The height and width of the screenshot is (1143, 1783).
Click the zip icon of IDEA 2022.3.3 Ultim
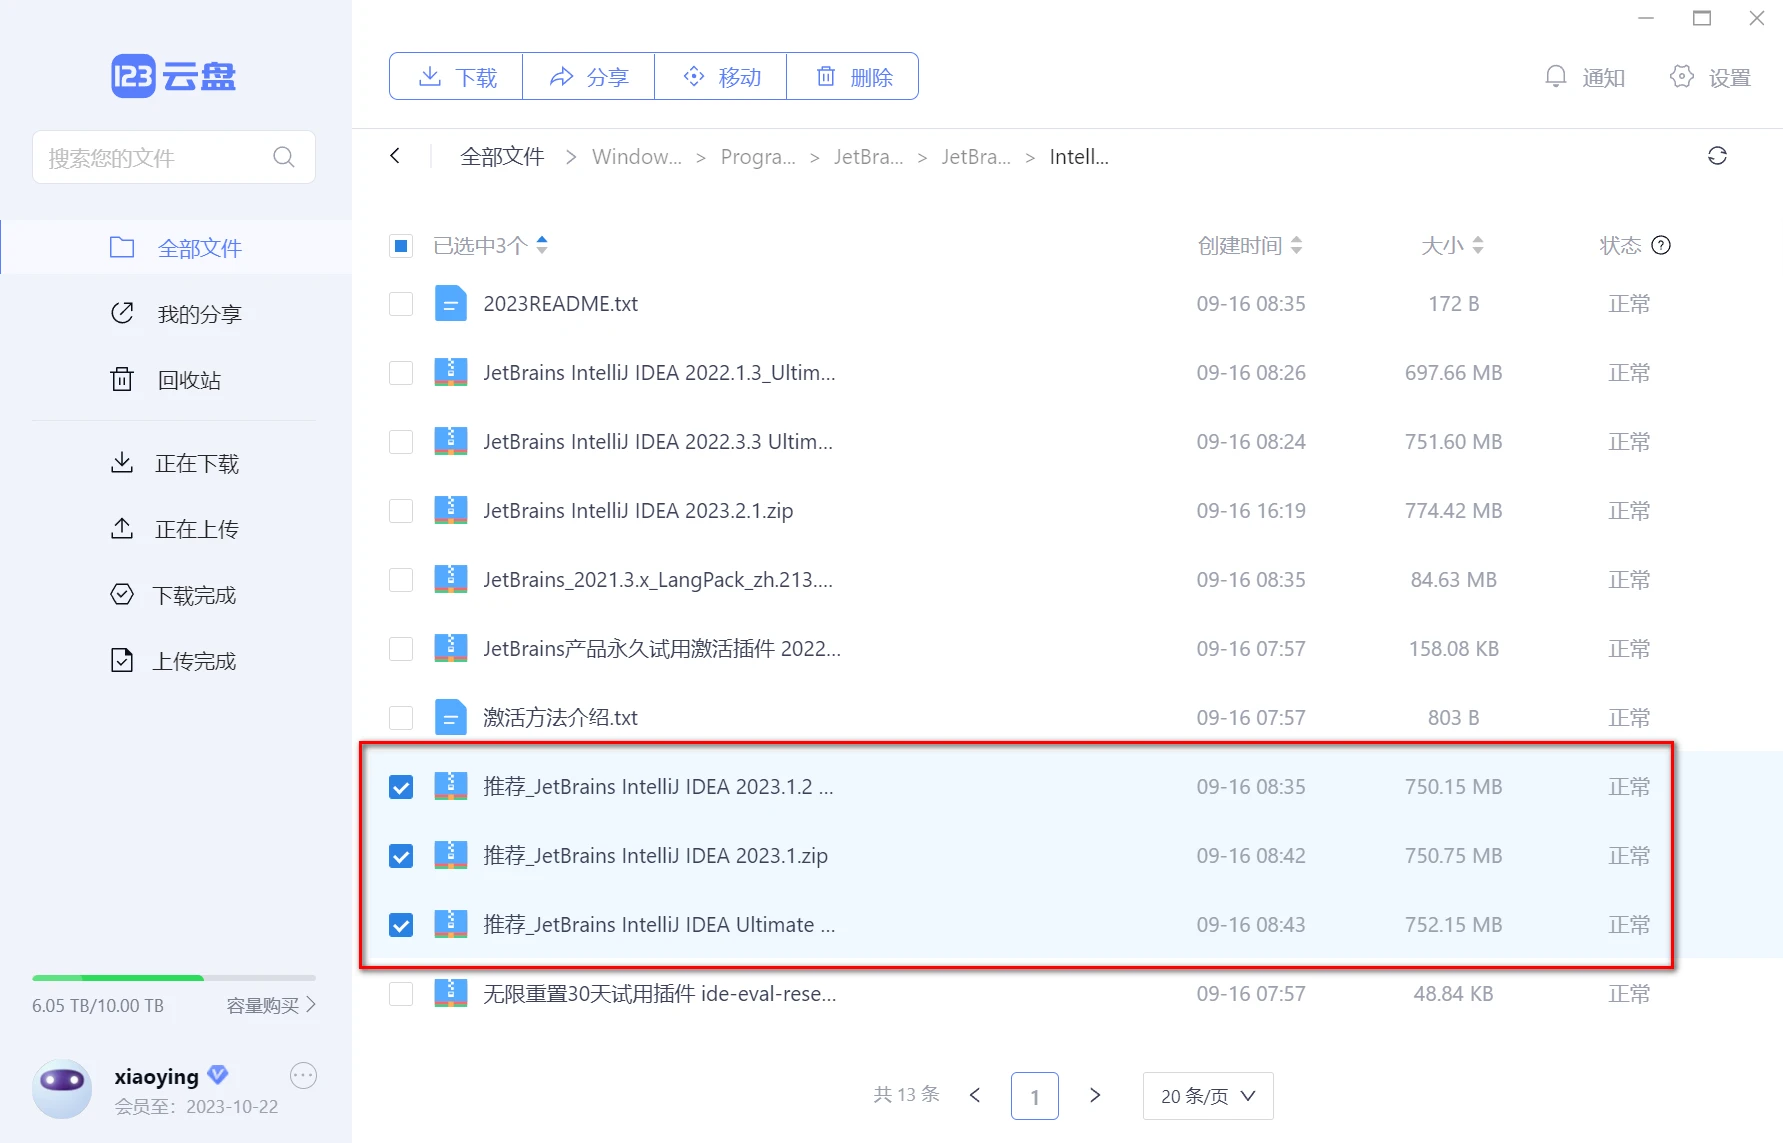click(451, 441)
